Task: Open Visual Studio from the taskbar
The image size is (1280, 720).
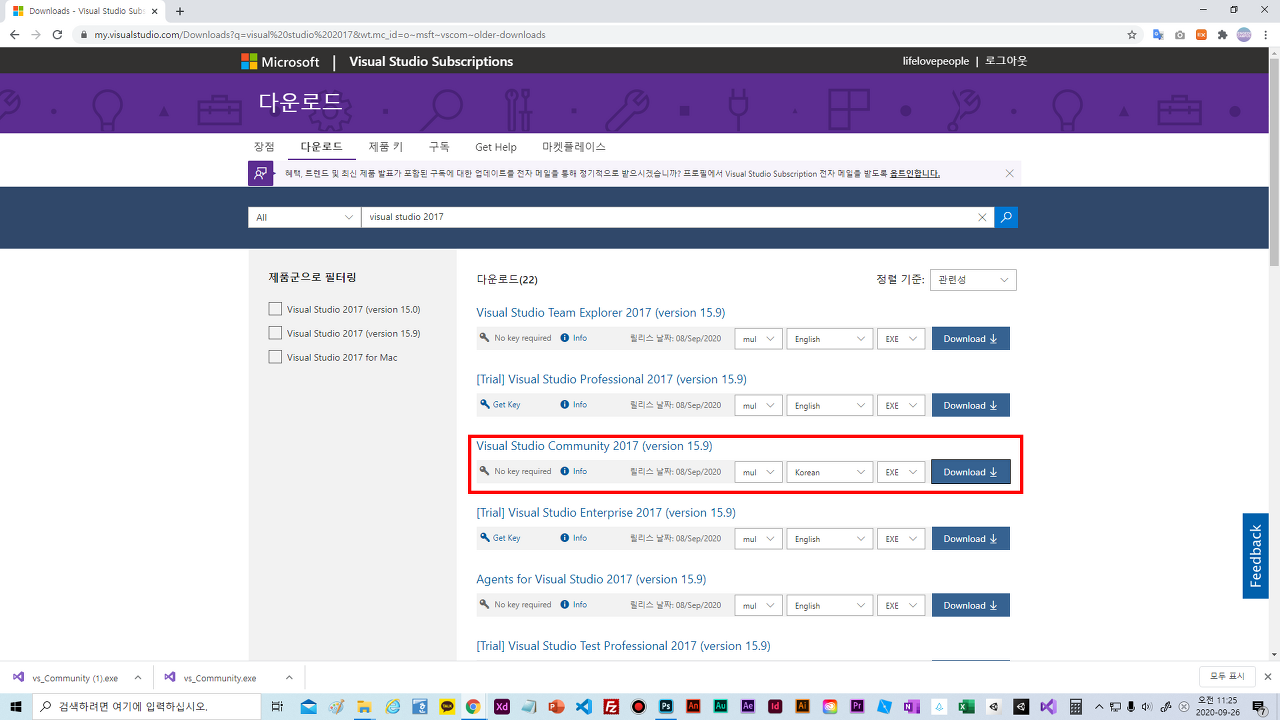Action: click(x=1048, y=706)
